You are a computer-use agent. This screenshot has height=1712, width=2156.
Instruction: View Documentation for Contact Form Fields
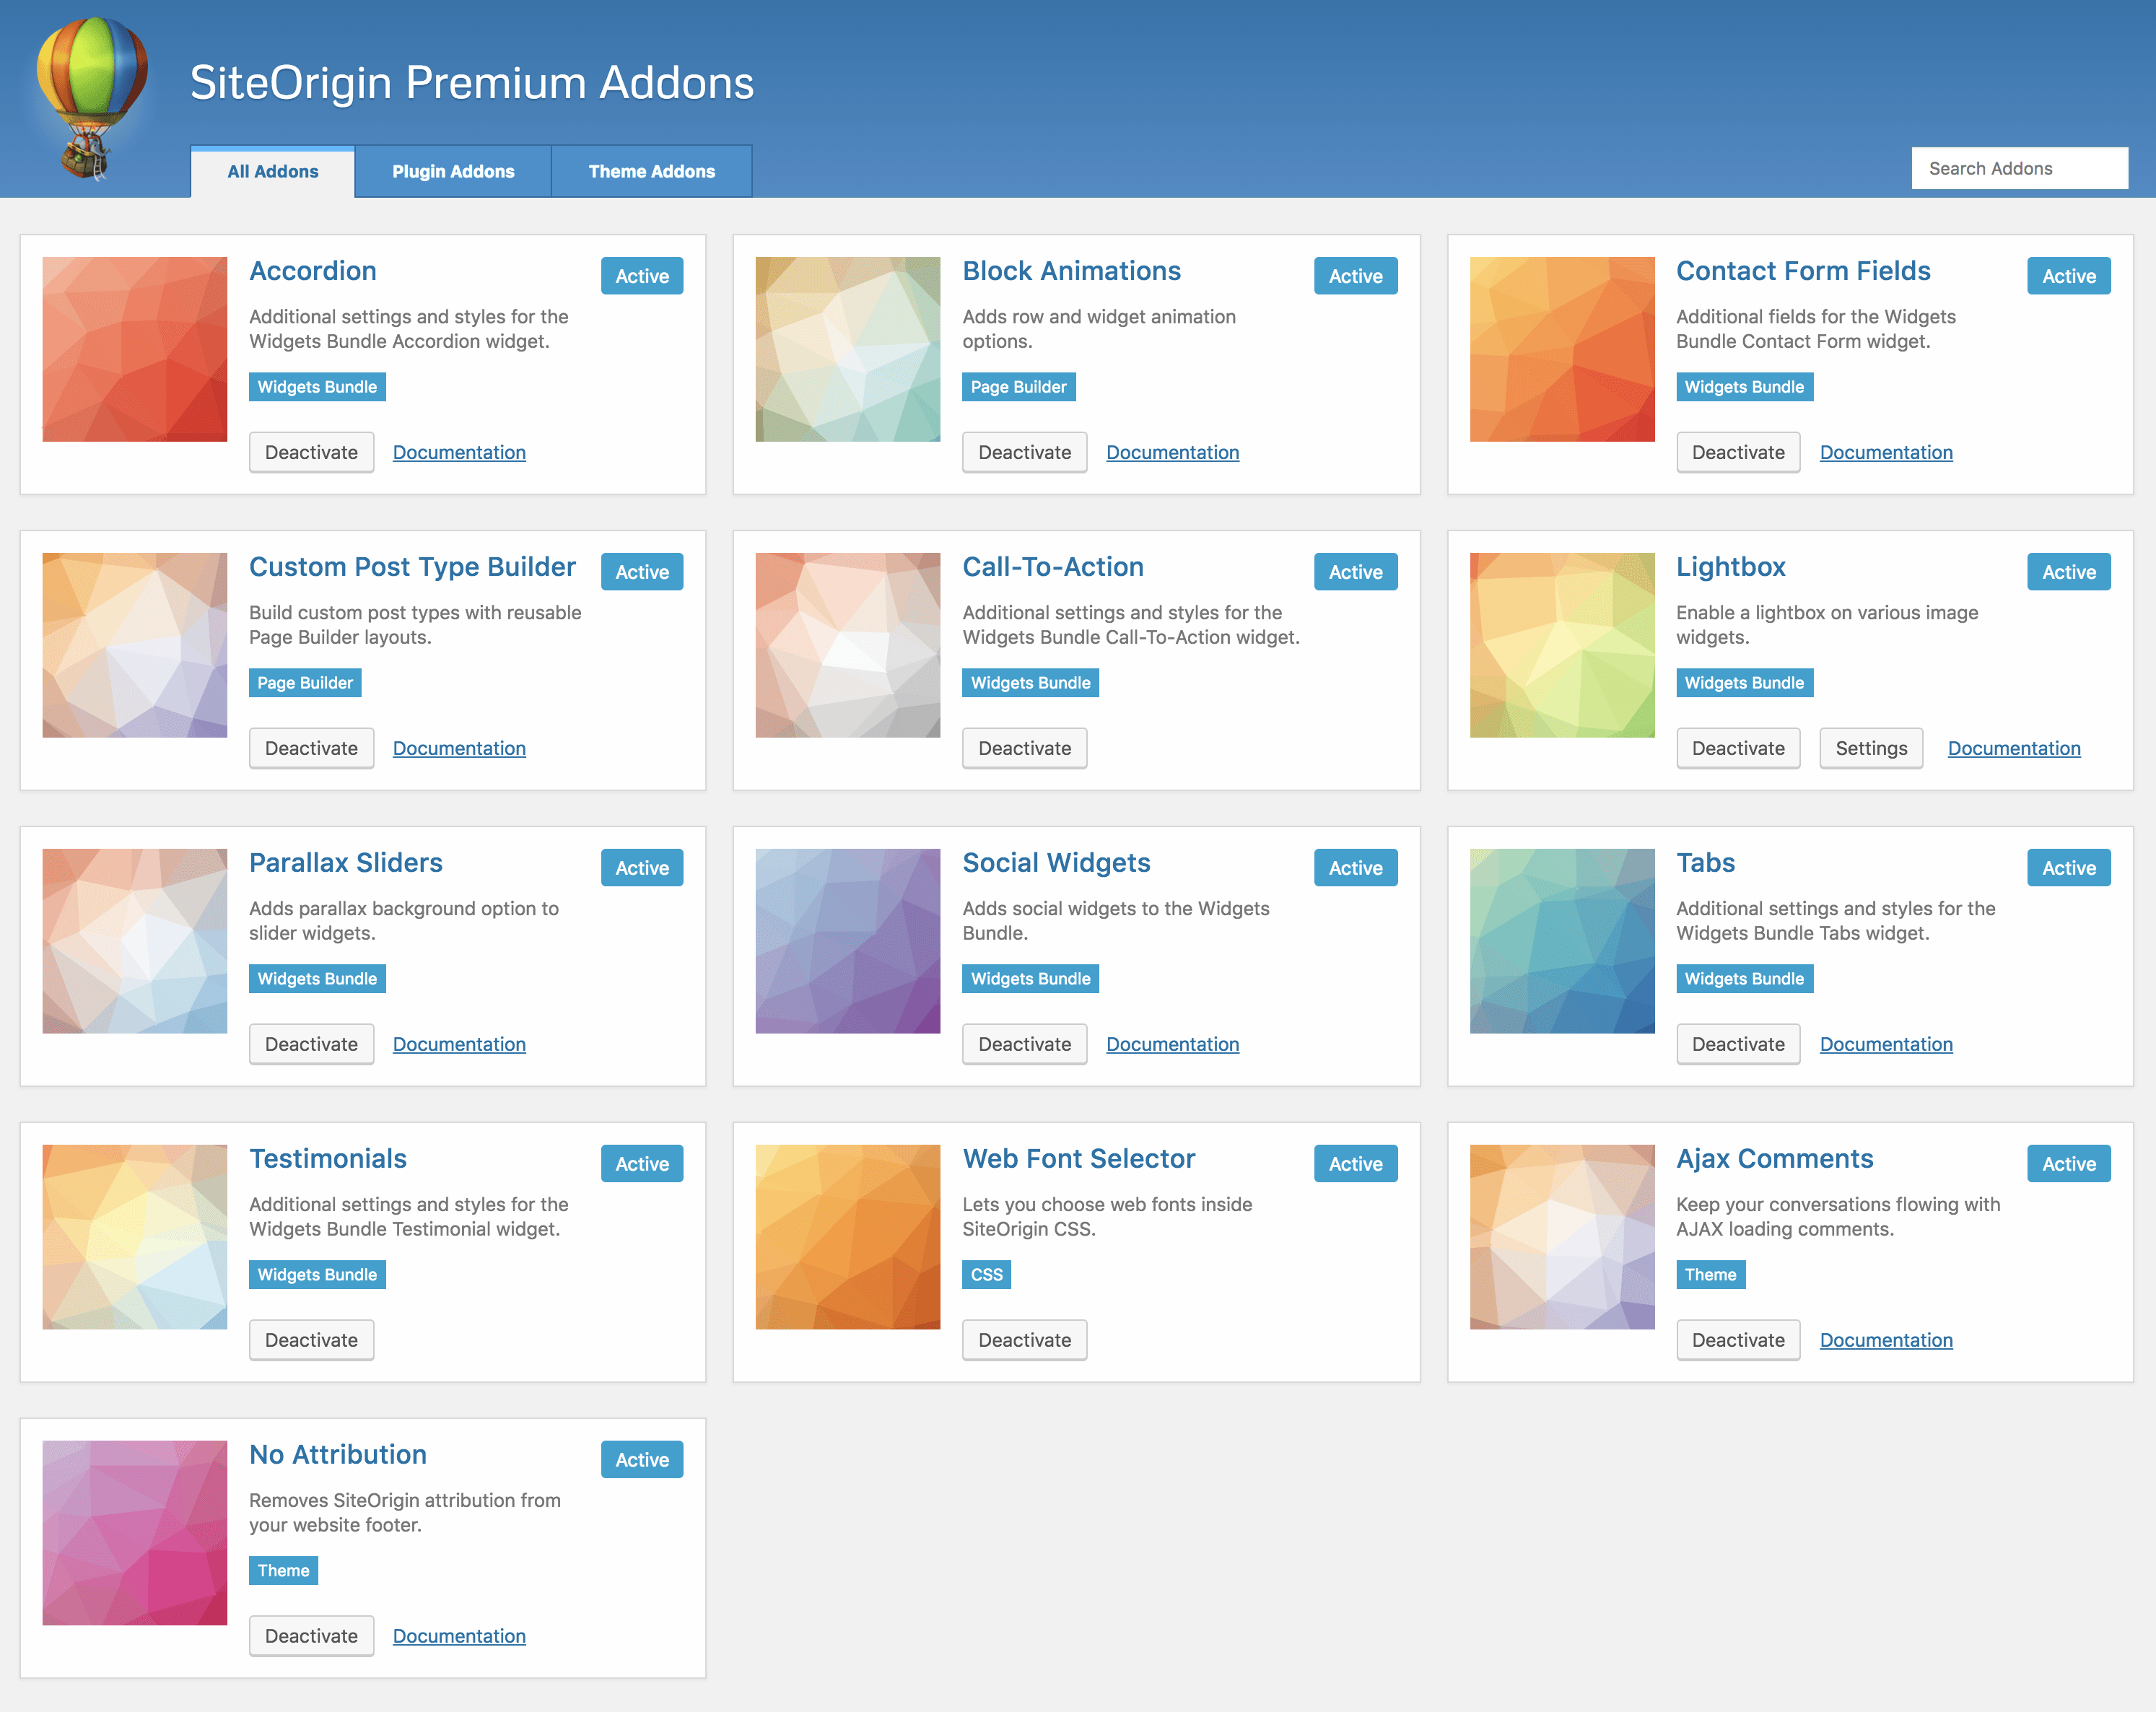click(1885, 452)
